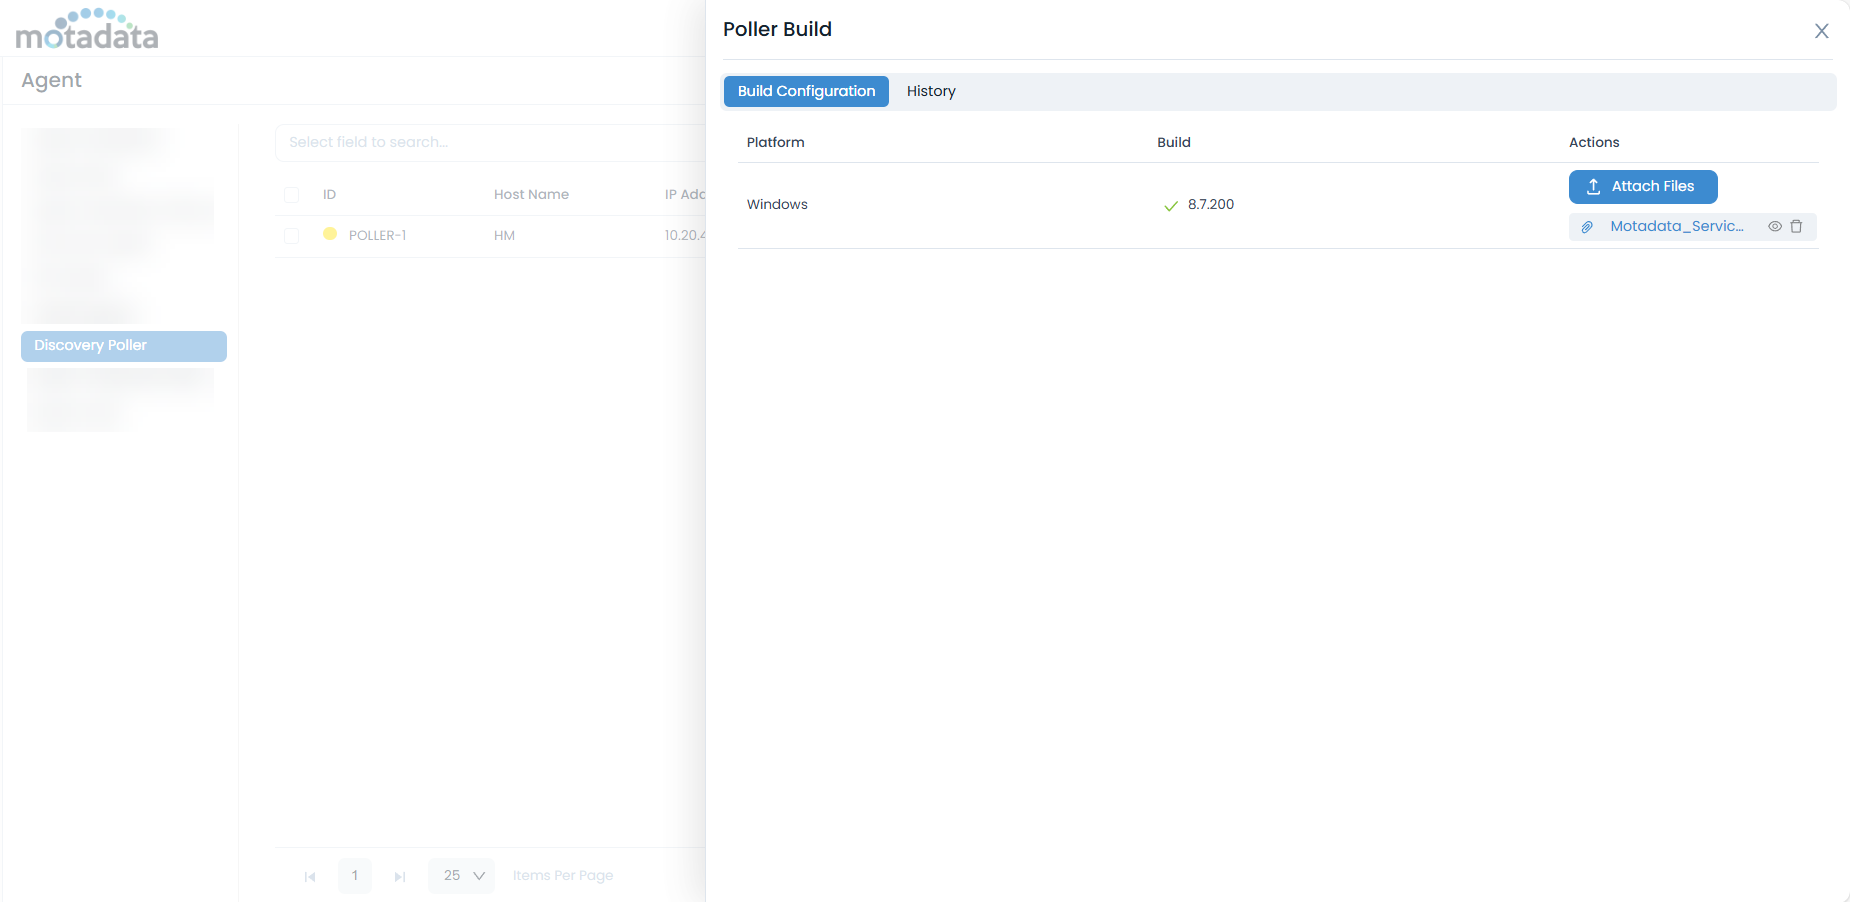Click the green checkmark next to build 8.7.200
Viewport: 1850px width, 902px height.
(x=1170, y=205)
